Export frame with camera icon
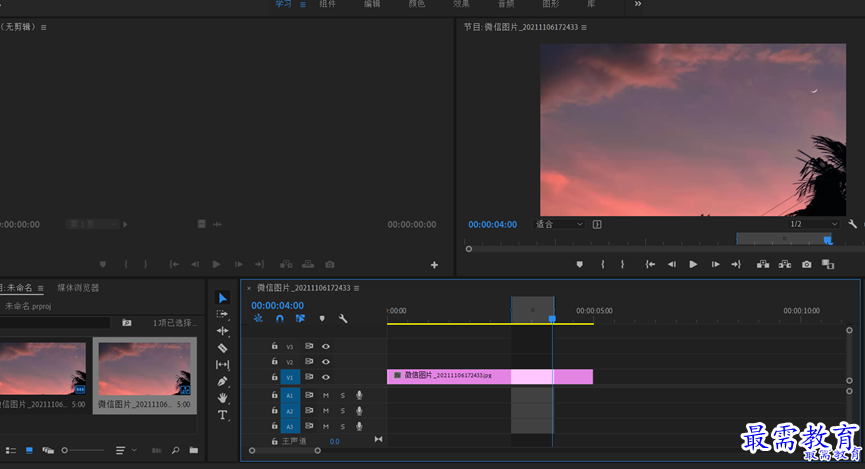 coord(807,264)
